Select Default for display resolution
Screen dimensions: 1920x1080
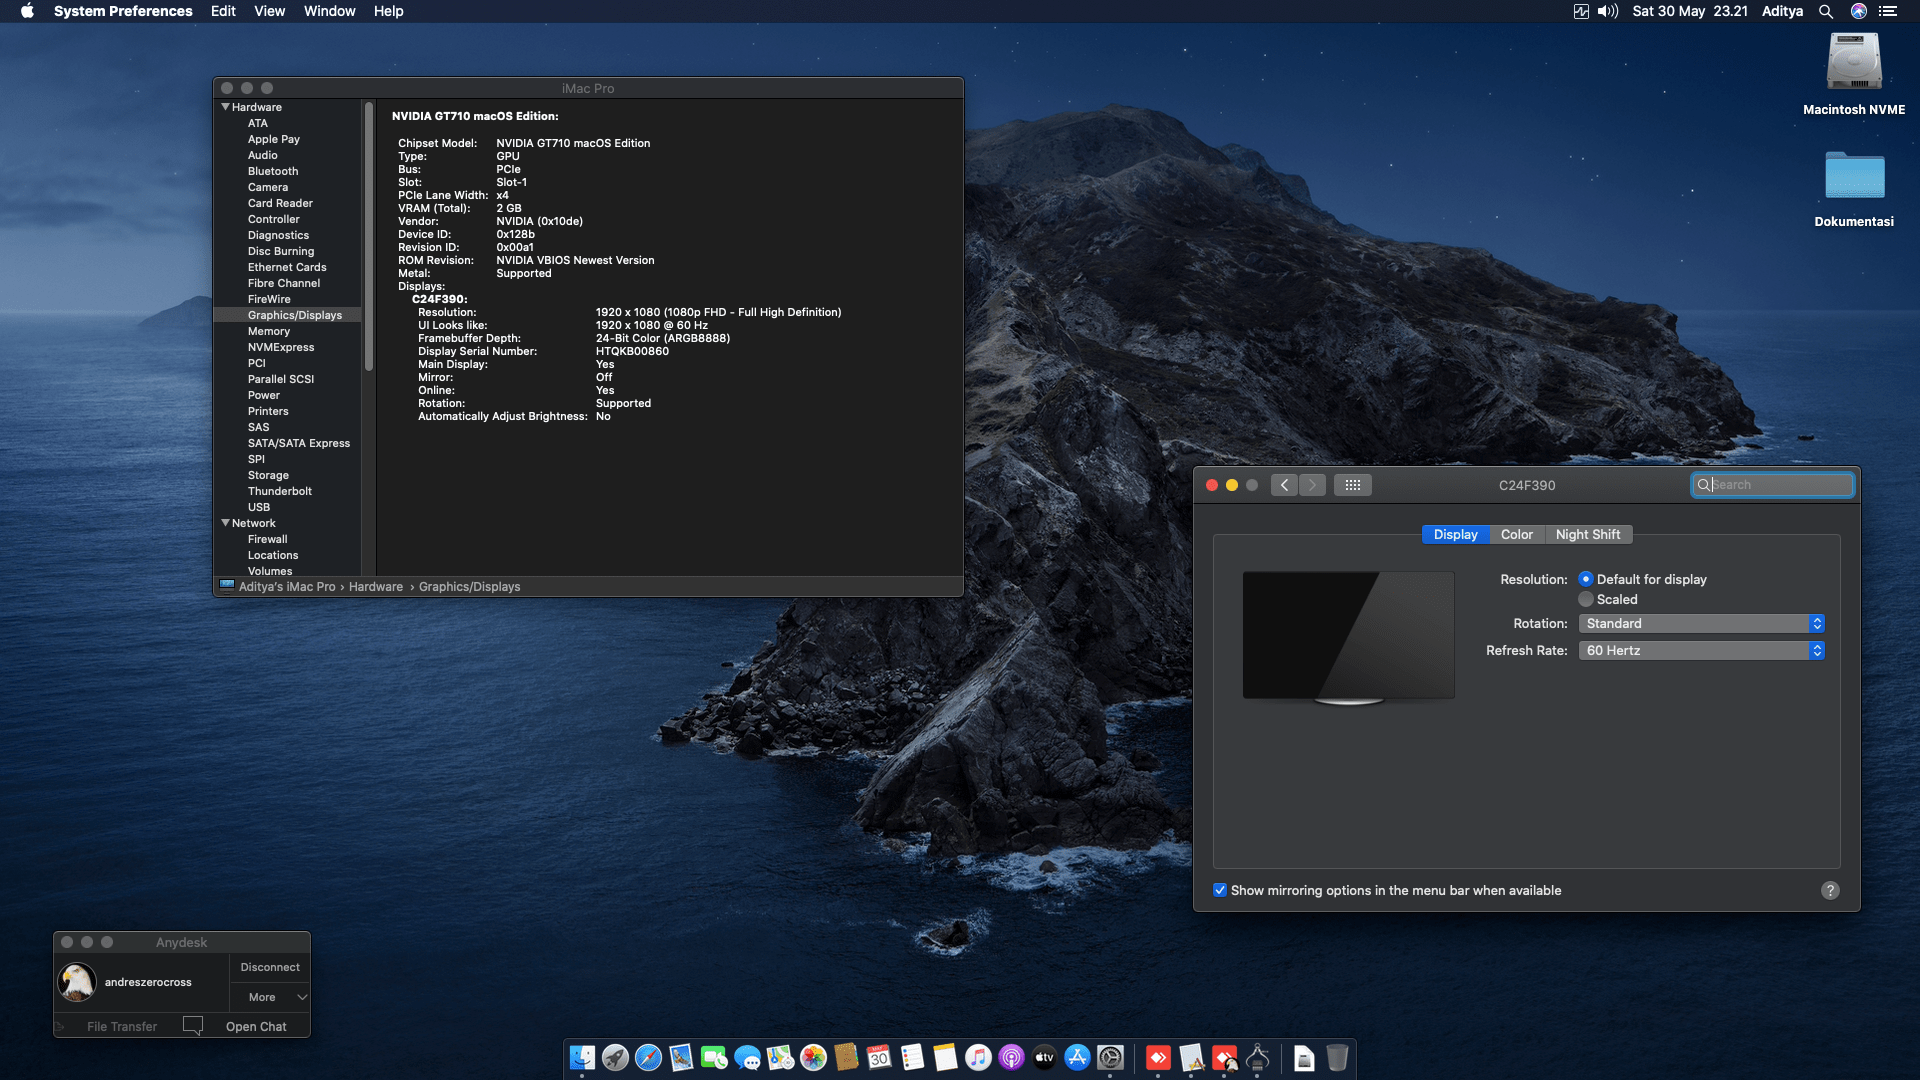[1586, 579]
